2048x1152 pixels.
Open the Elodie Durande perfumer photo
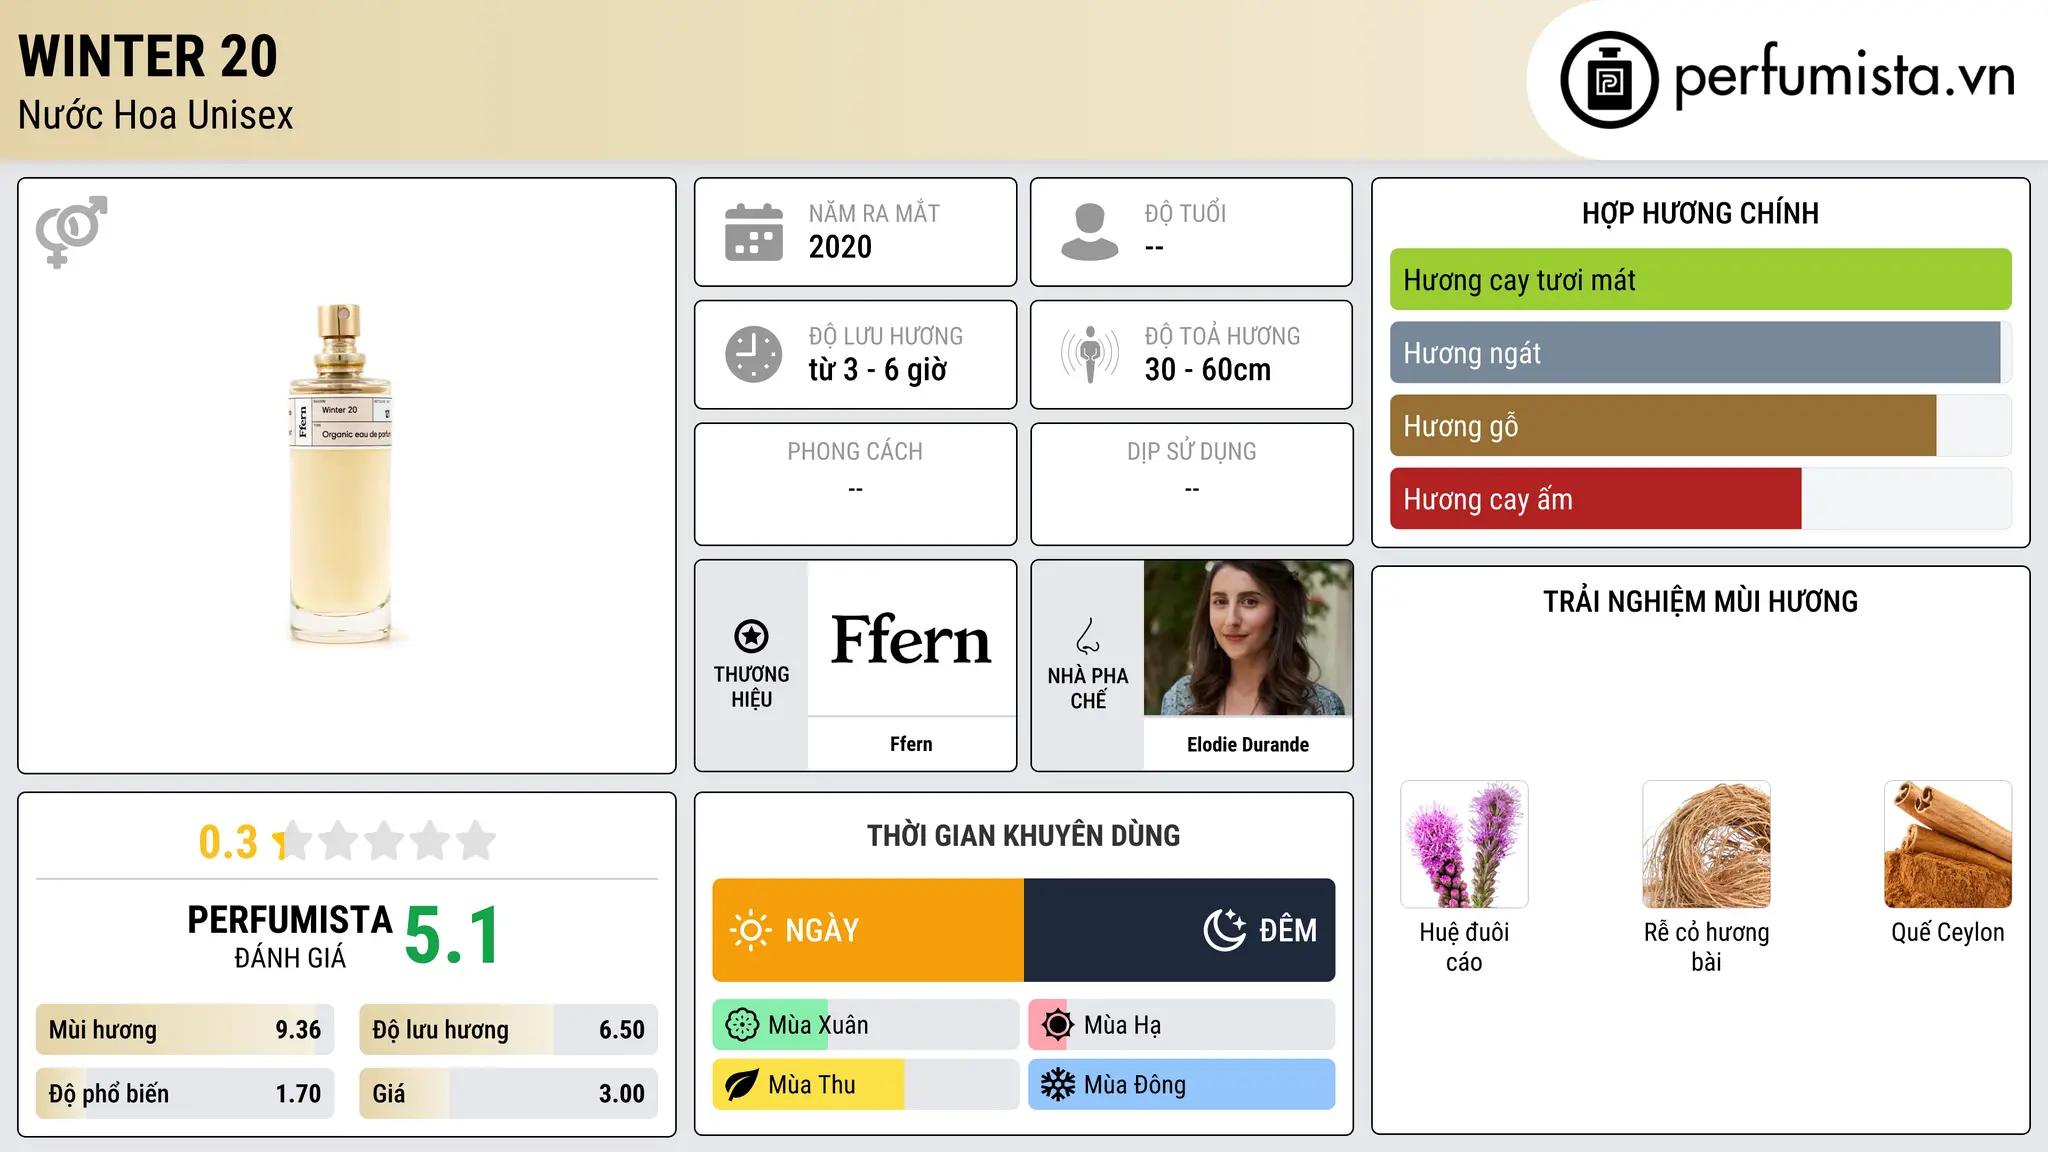pos(1248,638)
